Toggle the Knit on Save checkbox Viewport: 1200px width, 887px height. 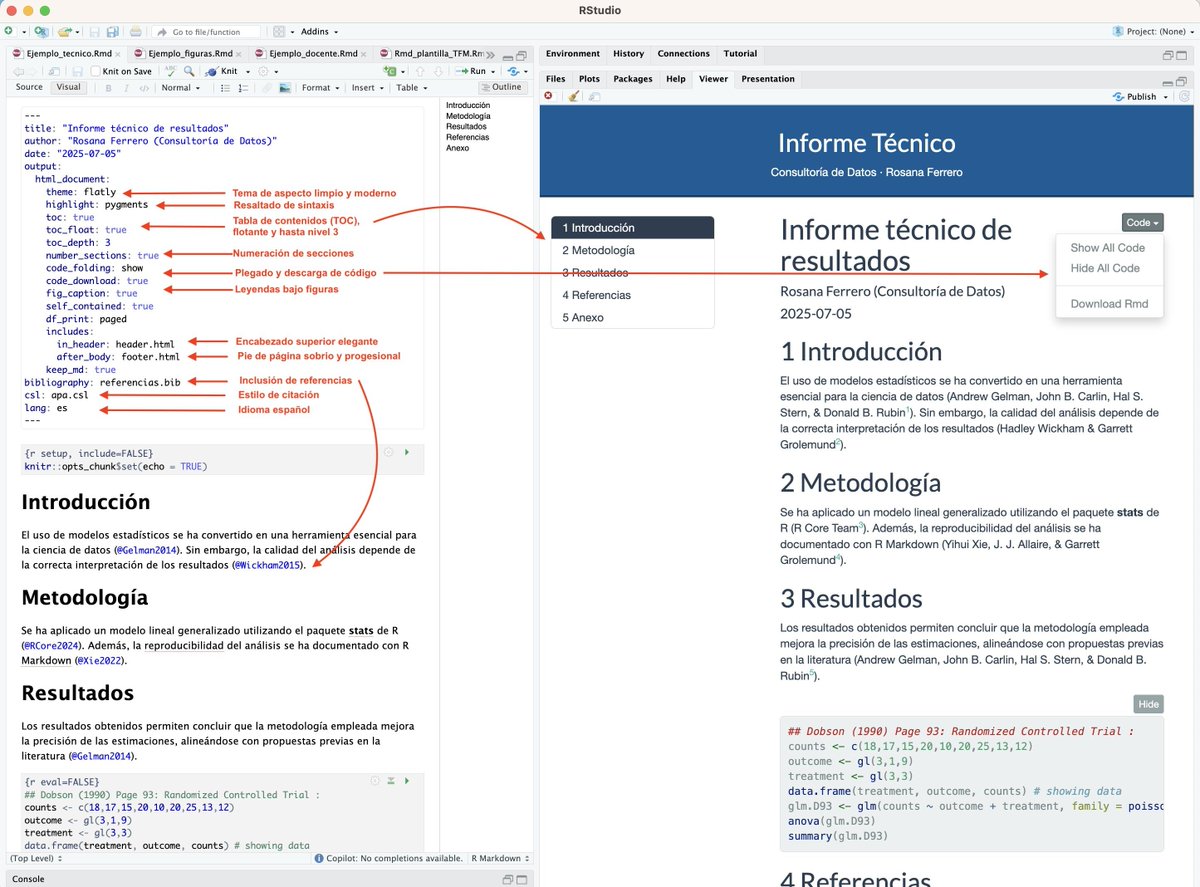95,71
